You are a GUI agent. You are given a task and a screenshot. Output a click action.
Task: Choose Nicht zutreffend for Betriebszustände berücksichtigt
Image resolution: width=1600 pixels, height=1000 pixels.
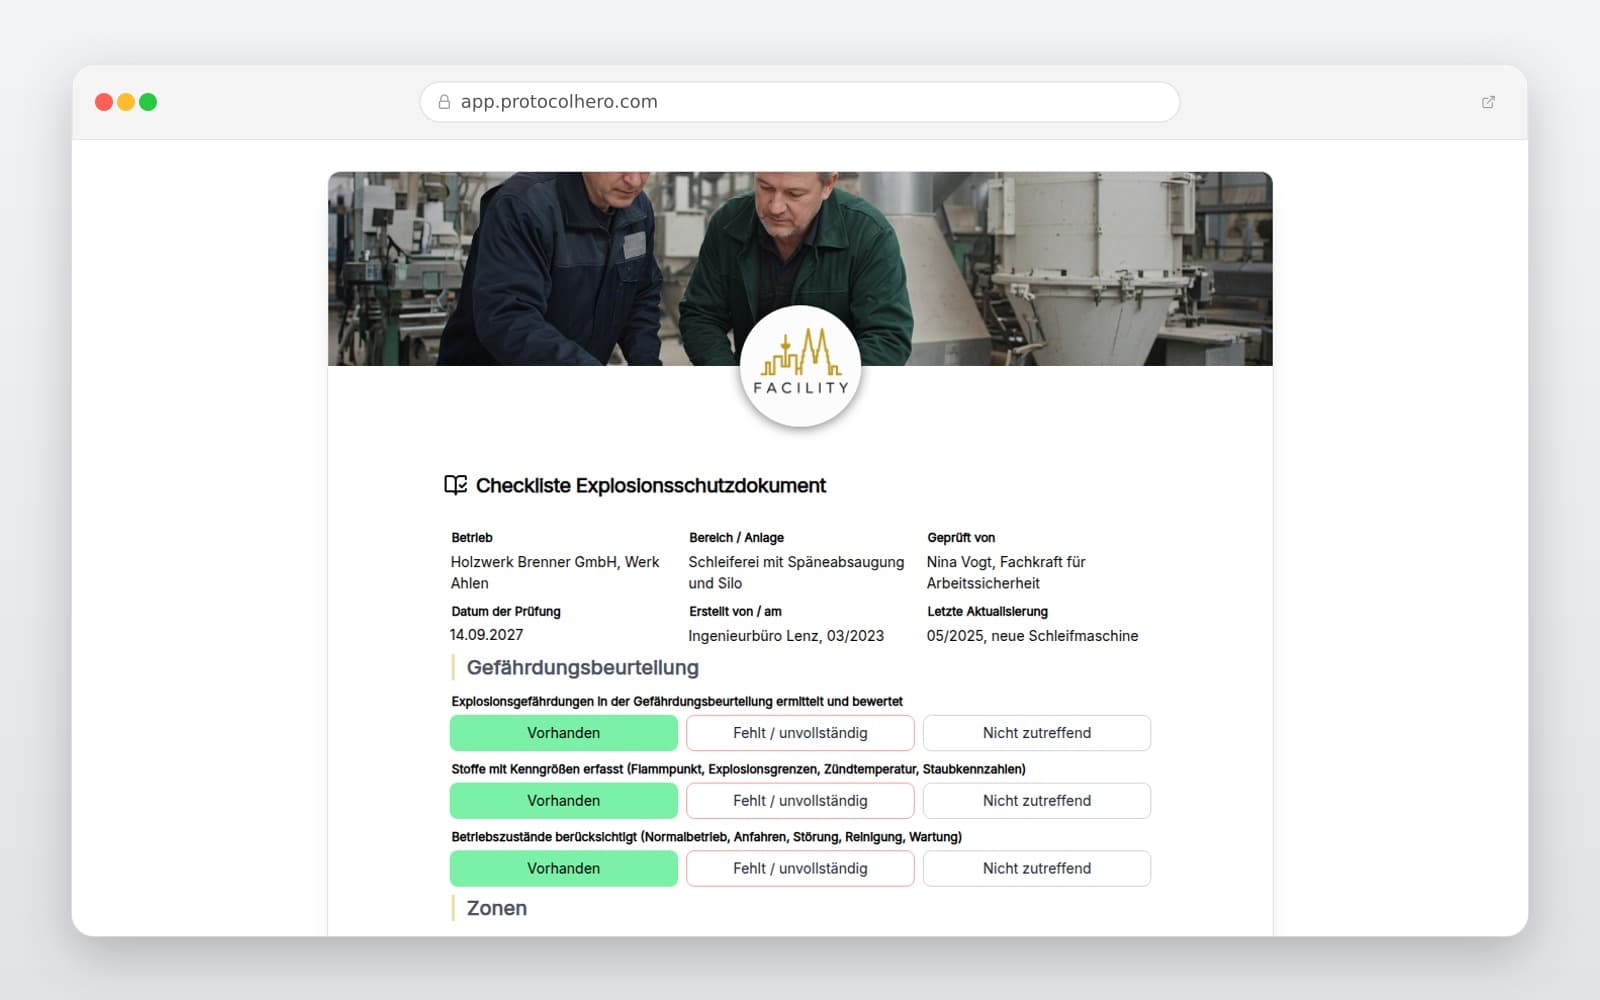coord(1037,869)
